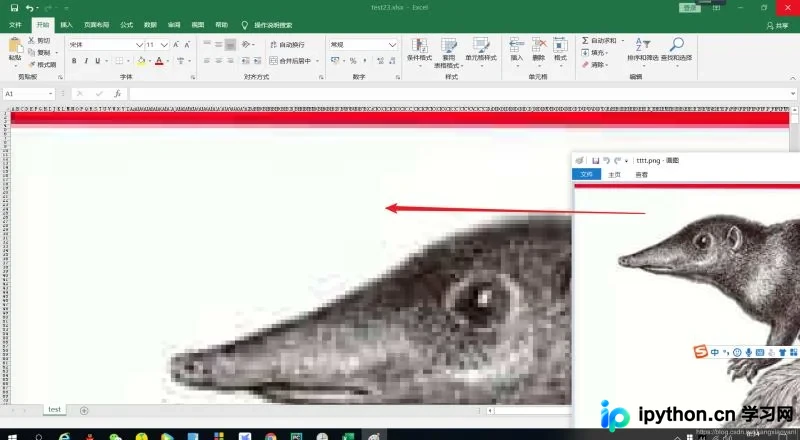Screen dimensions: 800x440
Task: Open the 文件 menu in Excel
Action: [15, 25]
